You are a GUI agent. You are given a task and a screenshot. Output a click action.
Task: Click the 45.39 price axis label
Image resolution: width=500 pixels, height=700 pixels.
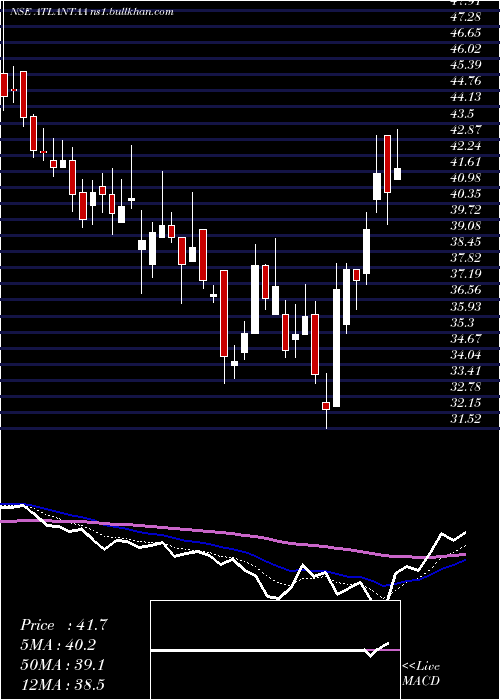(466, 65)
